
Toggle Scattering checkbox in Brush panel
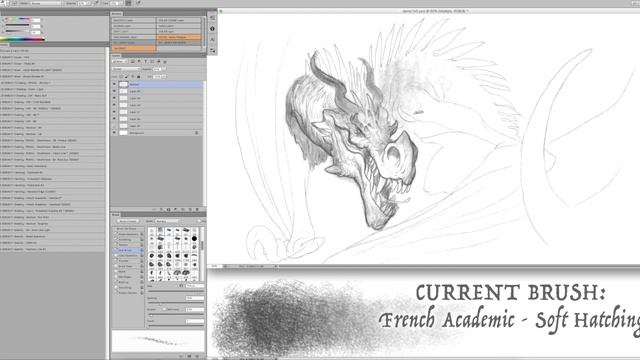[x=116, y=240]
